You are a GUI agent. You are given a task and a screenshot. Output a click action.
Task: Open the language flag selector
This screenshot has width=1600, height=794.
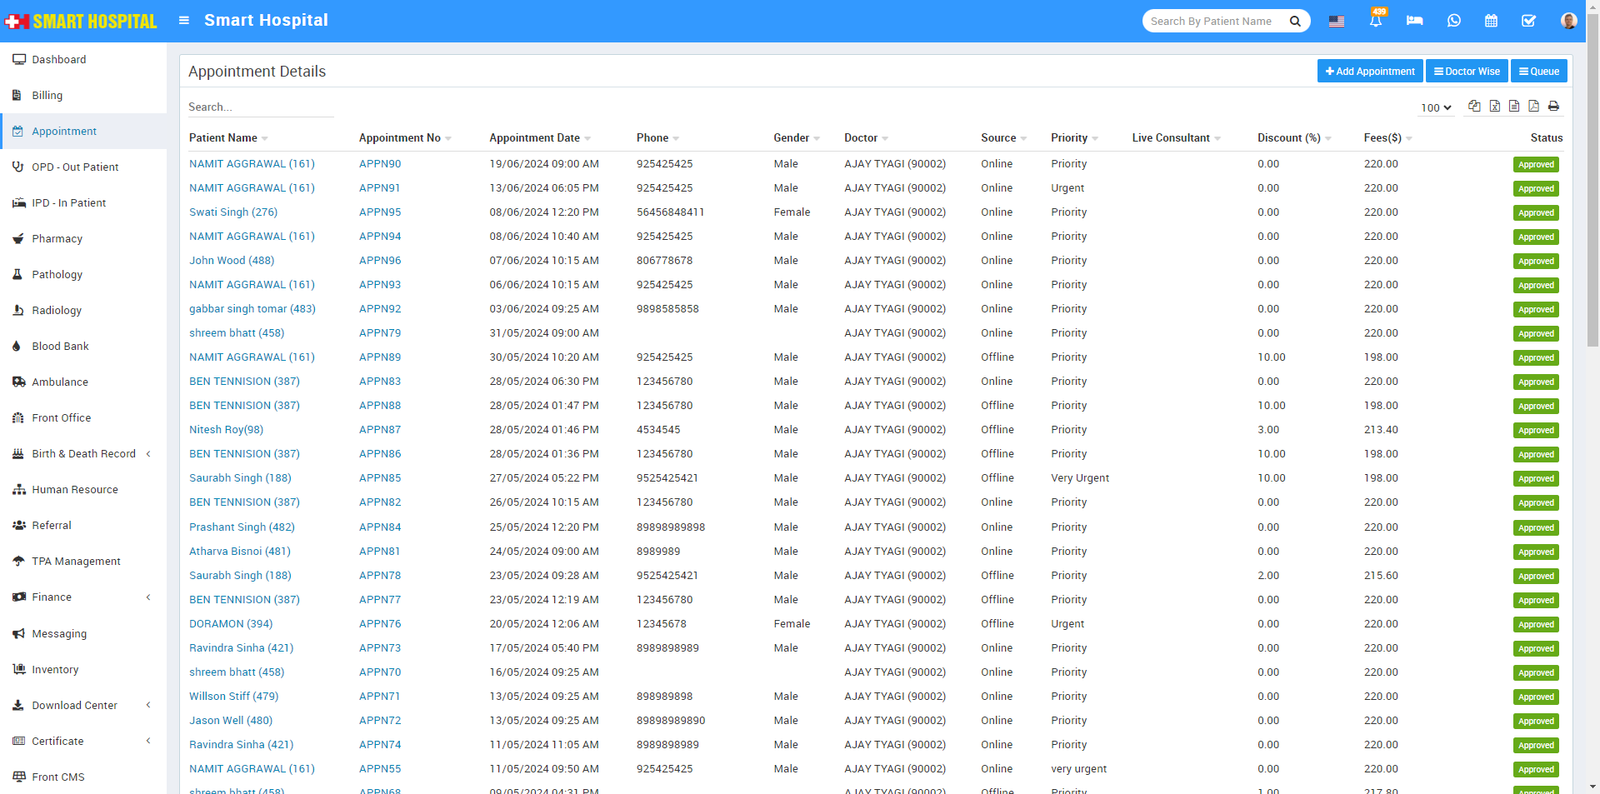[1336, 21]
